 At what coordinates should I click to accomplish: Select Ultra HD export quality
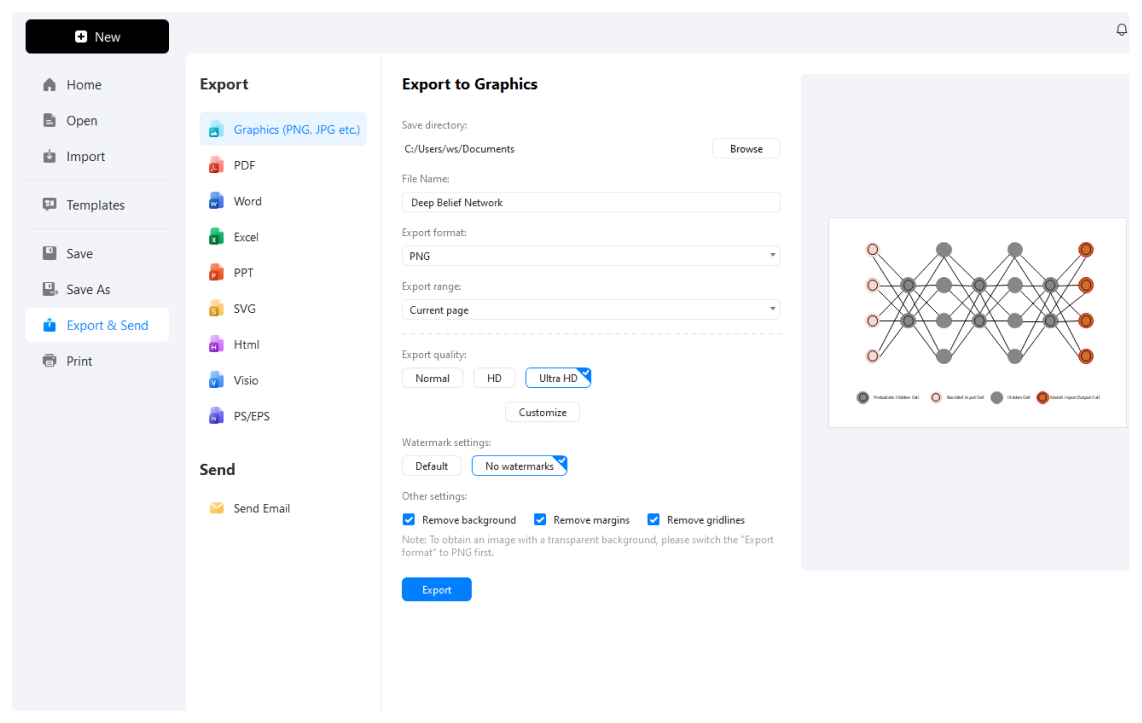558,378
